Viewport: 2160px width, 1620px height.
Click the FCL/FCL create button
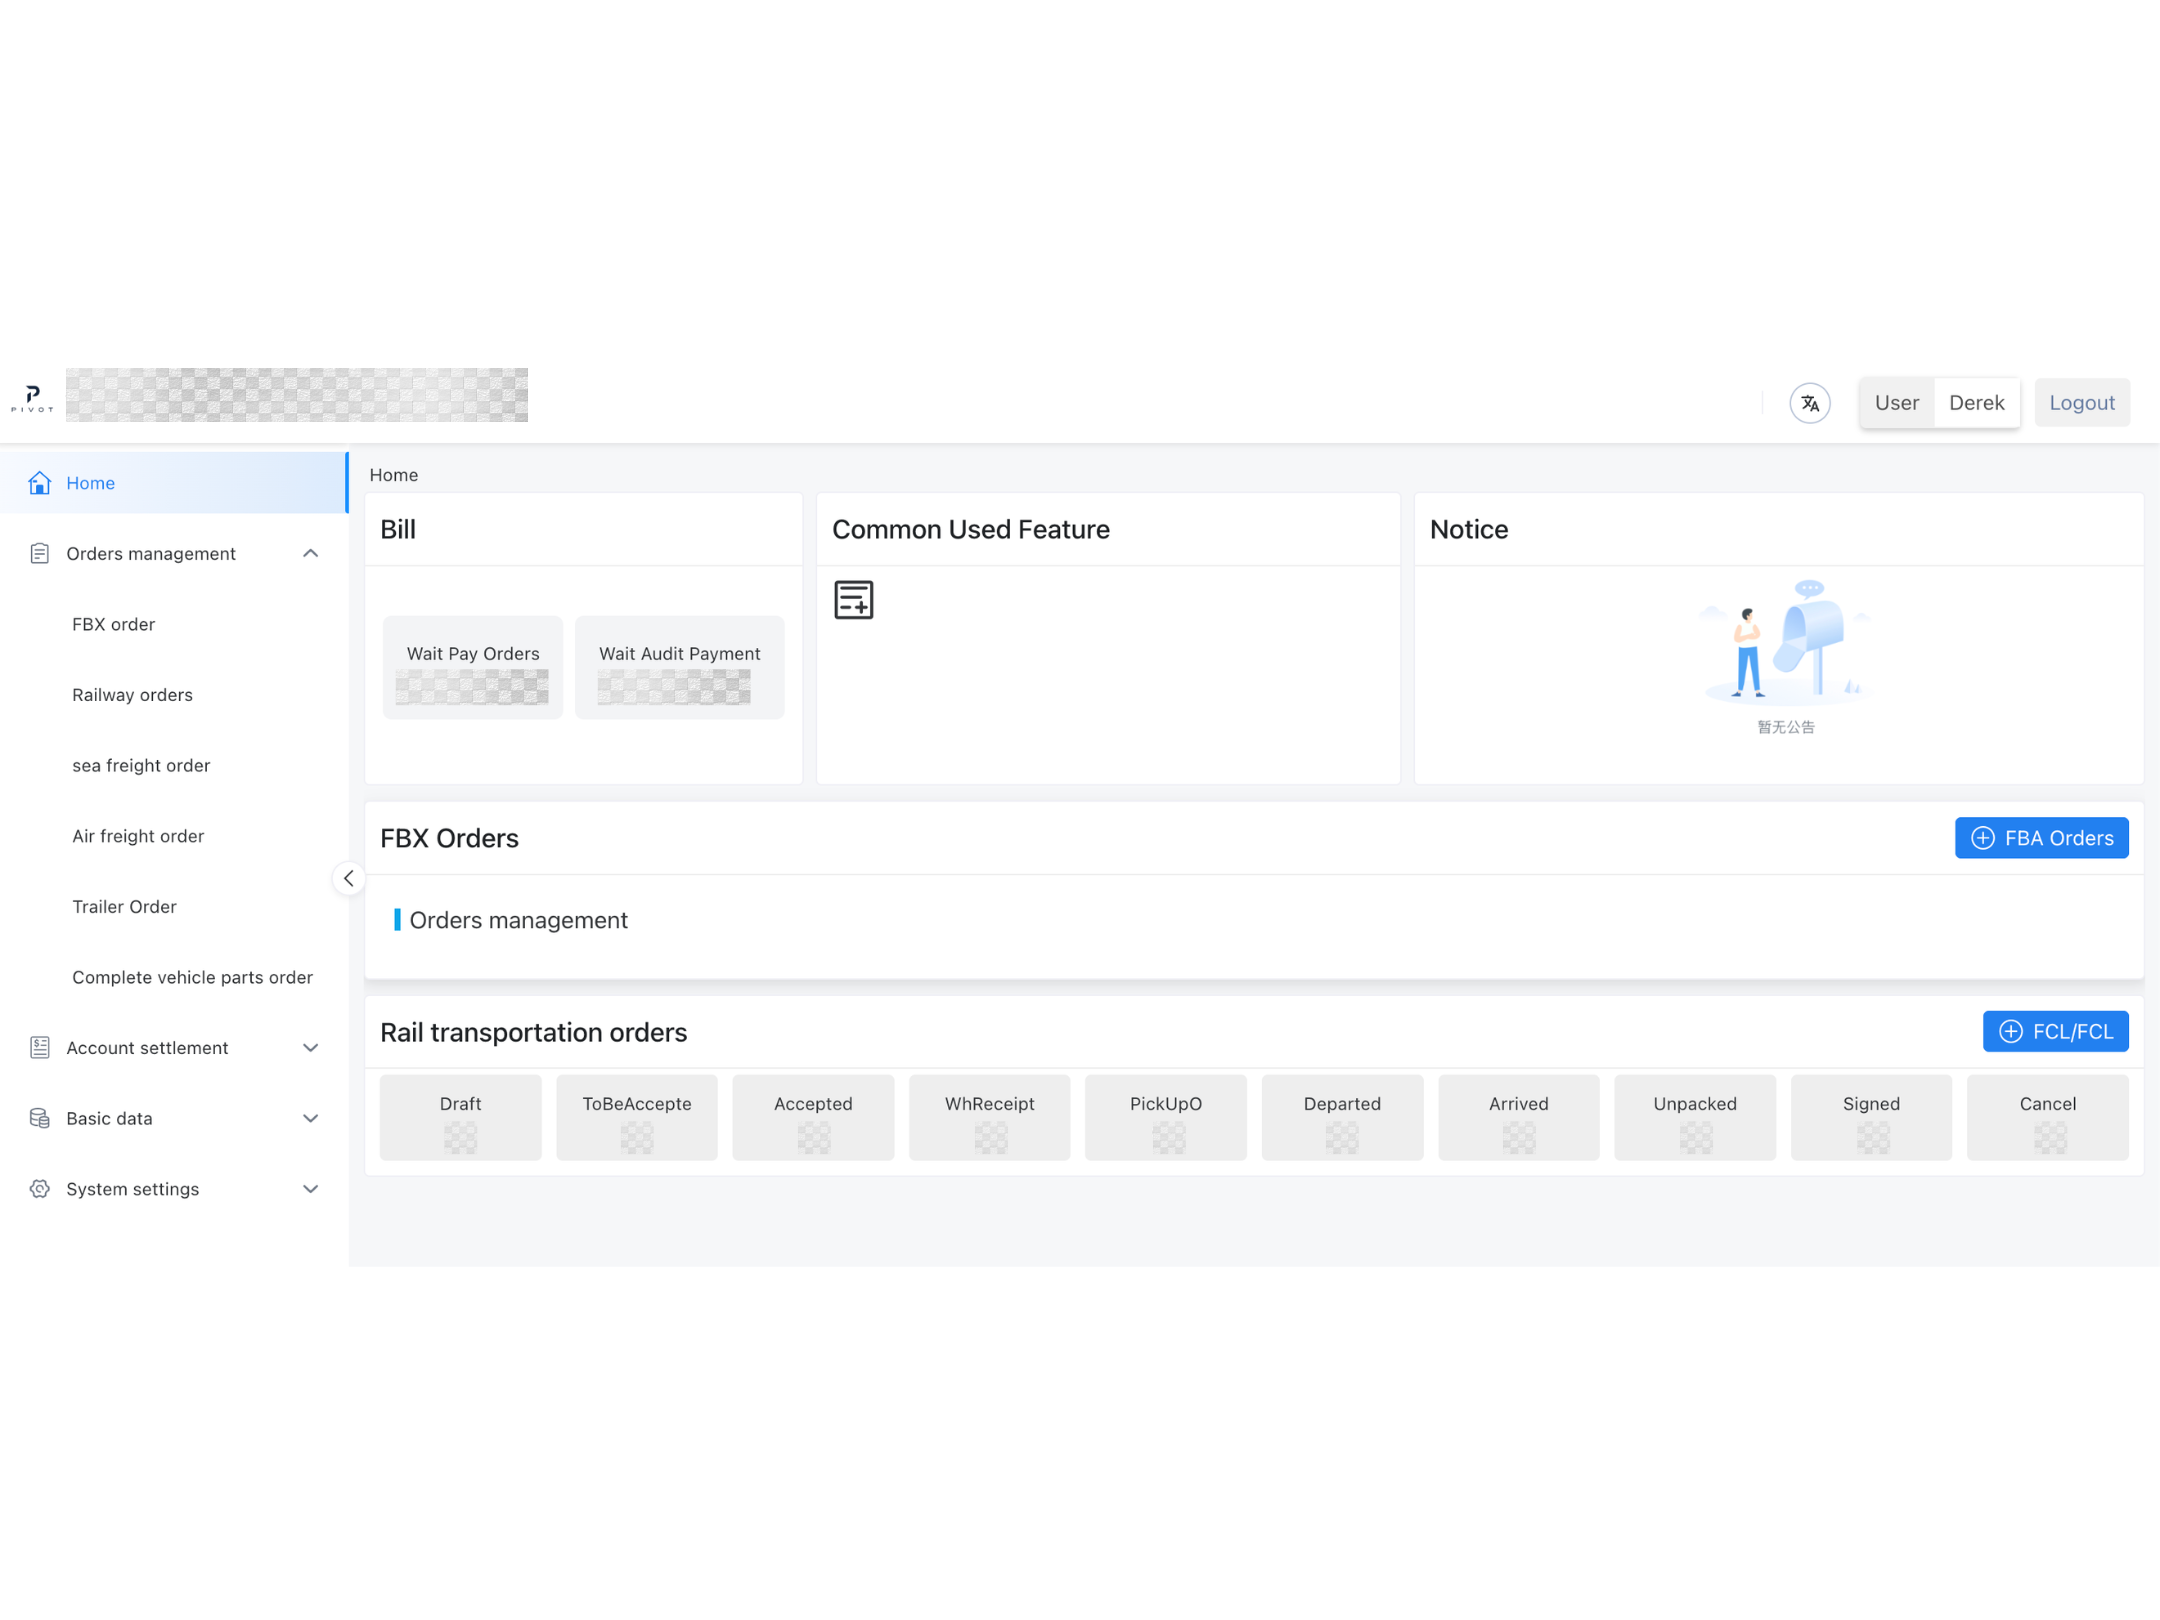coord(2055,1031)
